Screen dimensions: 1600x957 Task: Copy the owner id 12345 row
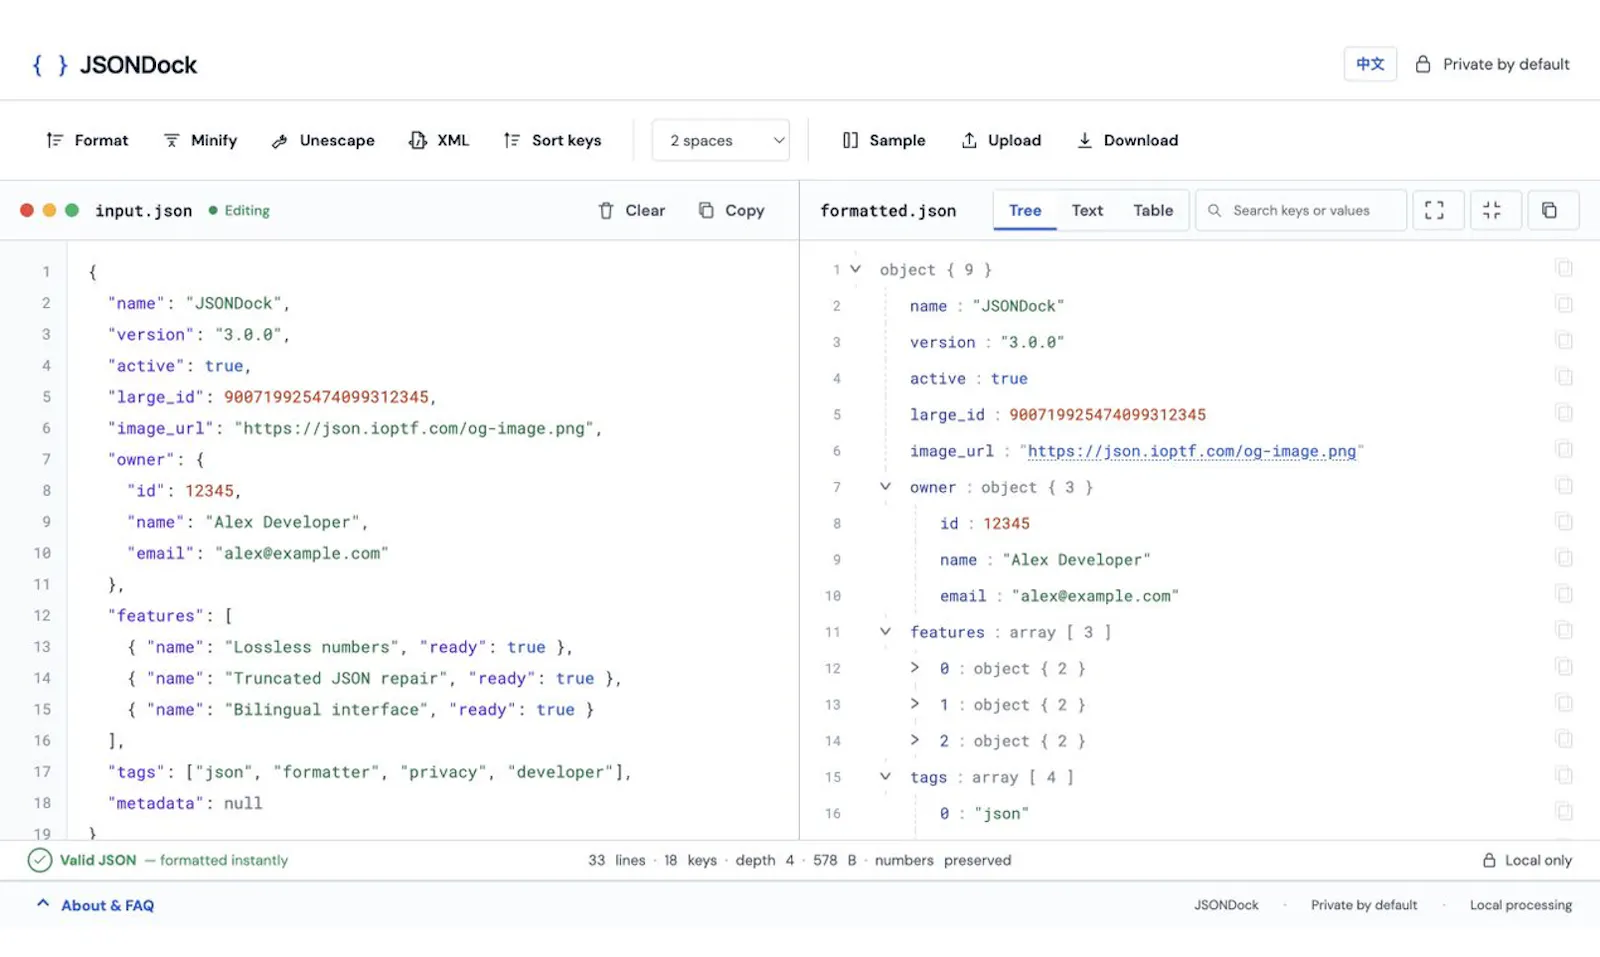click(x=1564, y=522)
